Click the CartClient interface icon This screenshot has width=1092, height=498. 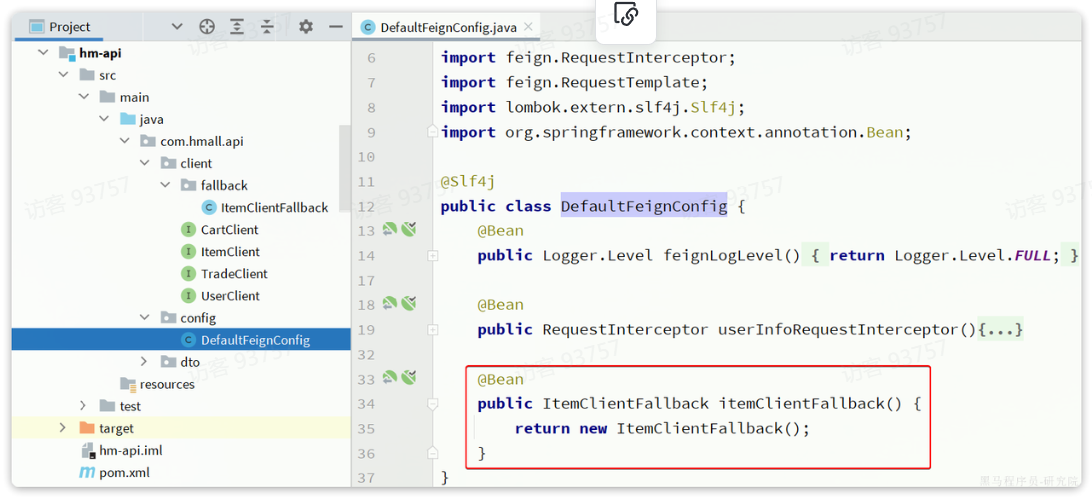[x=188, y=230]
